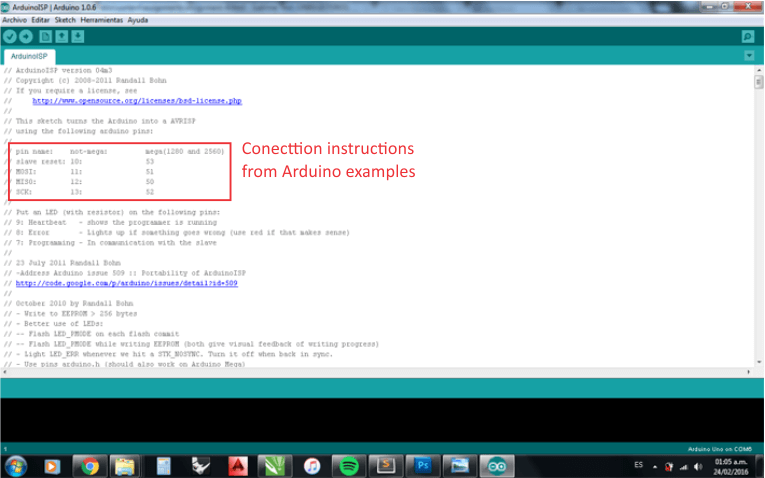Click the 'October 2010 by Randall Bohn' line
Image resolution: width=765 pixels, height=478 pixels.
68,303
